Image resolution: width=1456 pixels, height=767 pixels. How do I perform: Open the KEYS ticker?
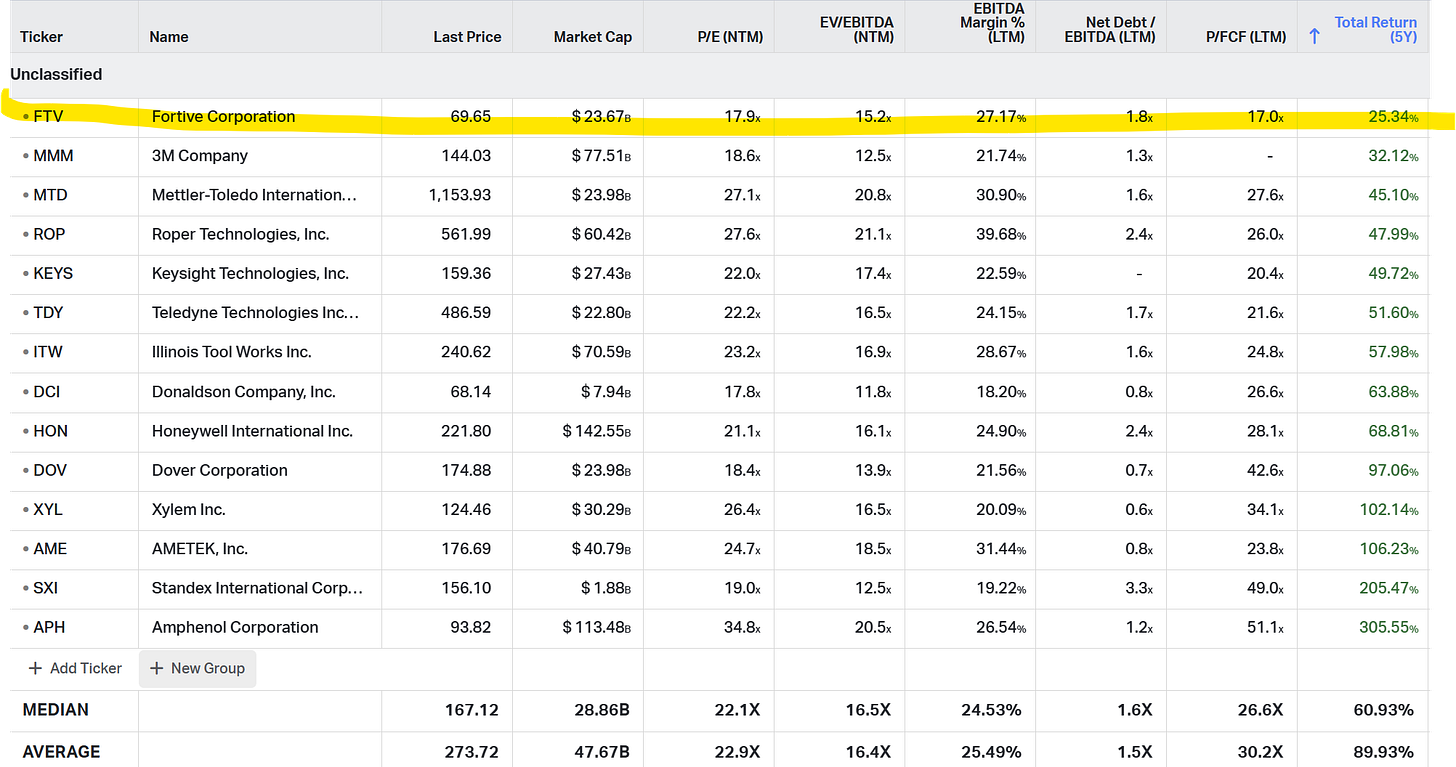pos(53,273)
